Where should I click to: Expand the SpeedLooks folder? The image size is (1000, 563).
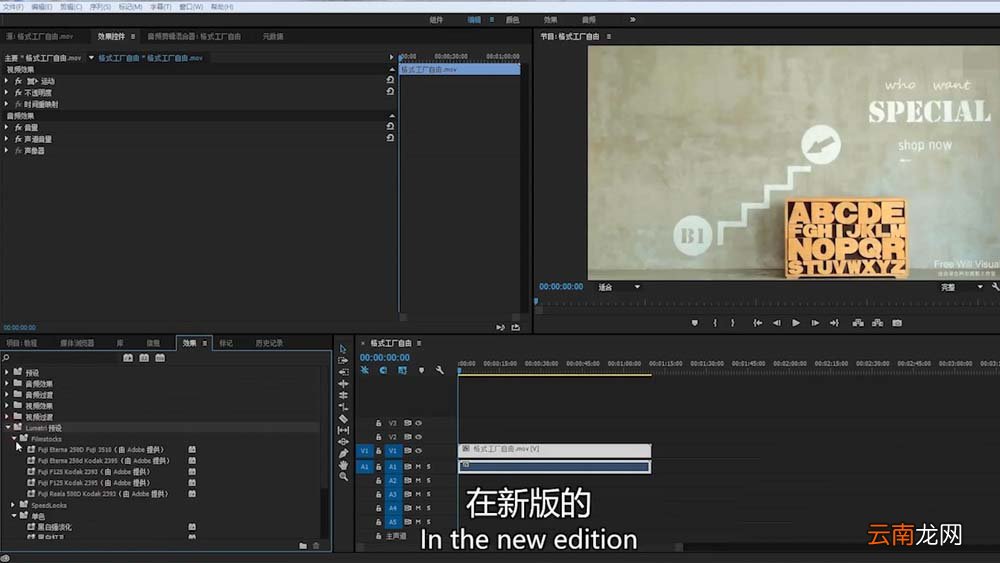click(x=13, y=505)
